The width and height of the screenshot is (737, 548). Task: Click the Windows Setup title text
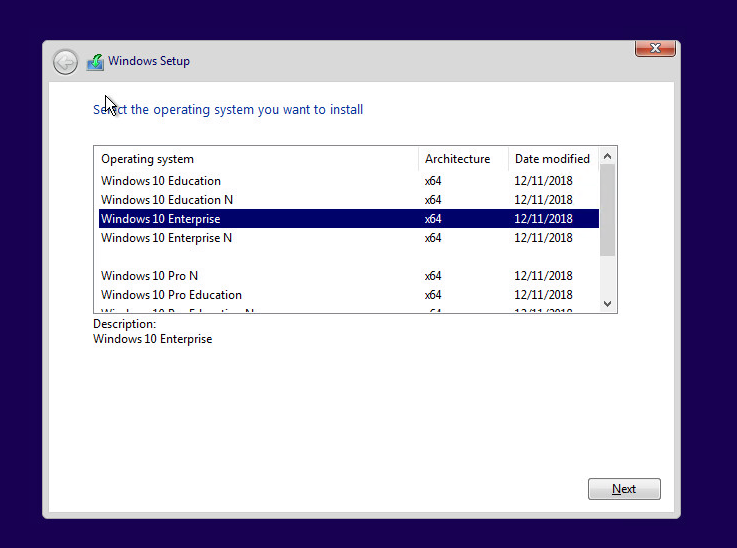149,61
